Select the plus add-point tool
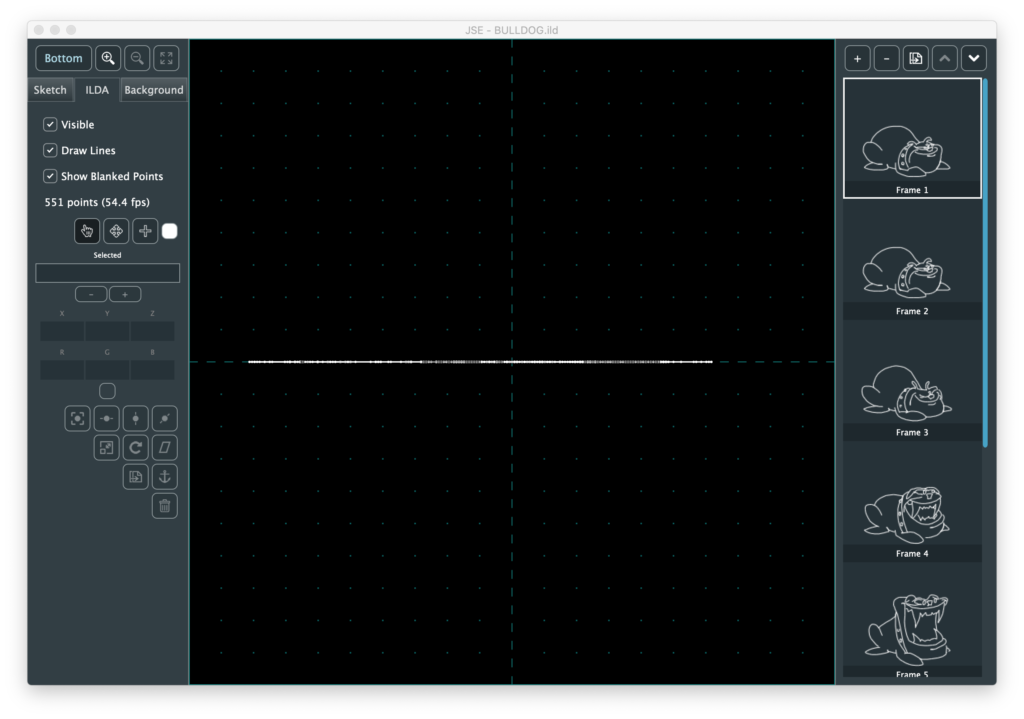Image resolution: width=1024 pixels, height=719 pixels. click(145, 231)
